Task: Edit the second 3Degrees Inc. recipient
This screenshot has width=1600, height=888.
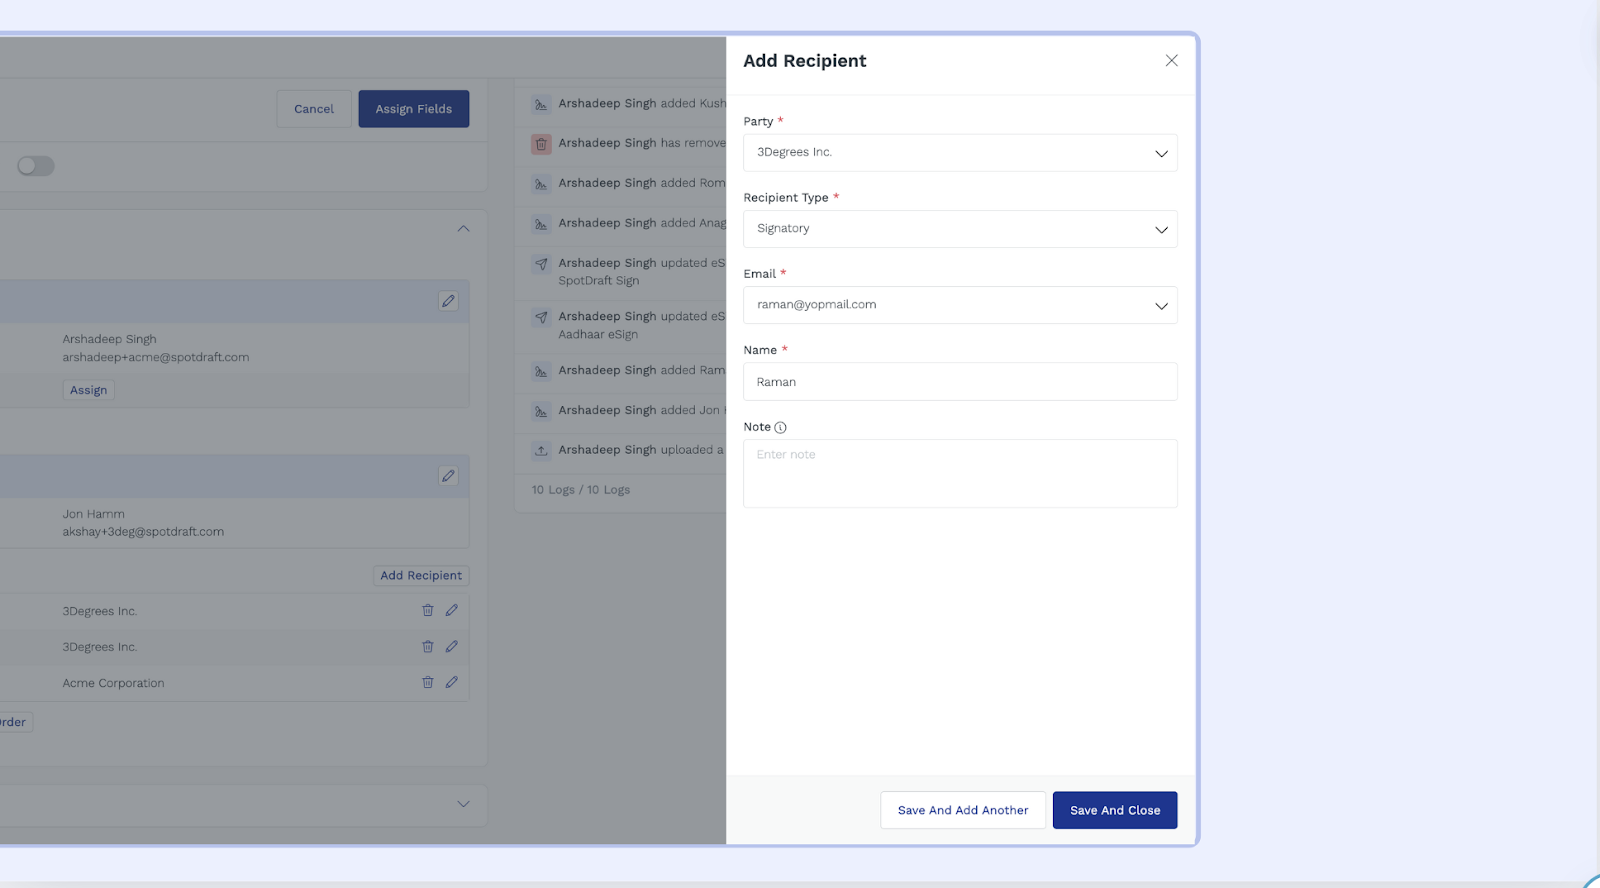Action: (x=452, y=647)
